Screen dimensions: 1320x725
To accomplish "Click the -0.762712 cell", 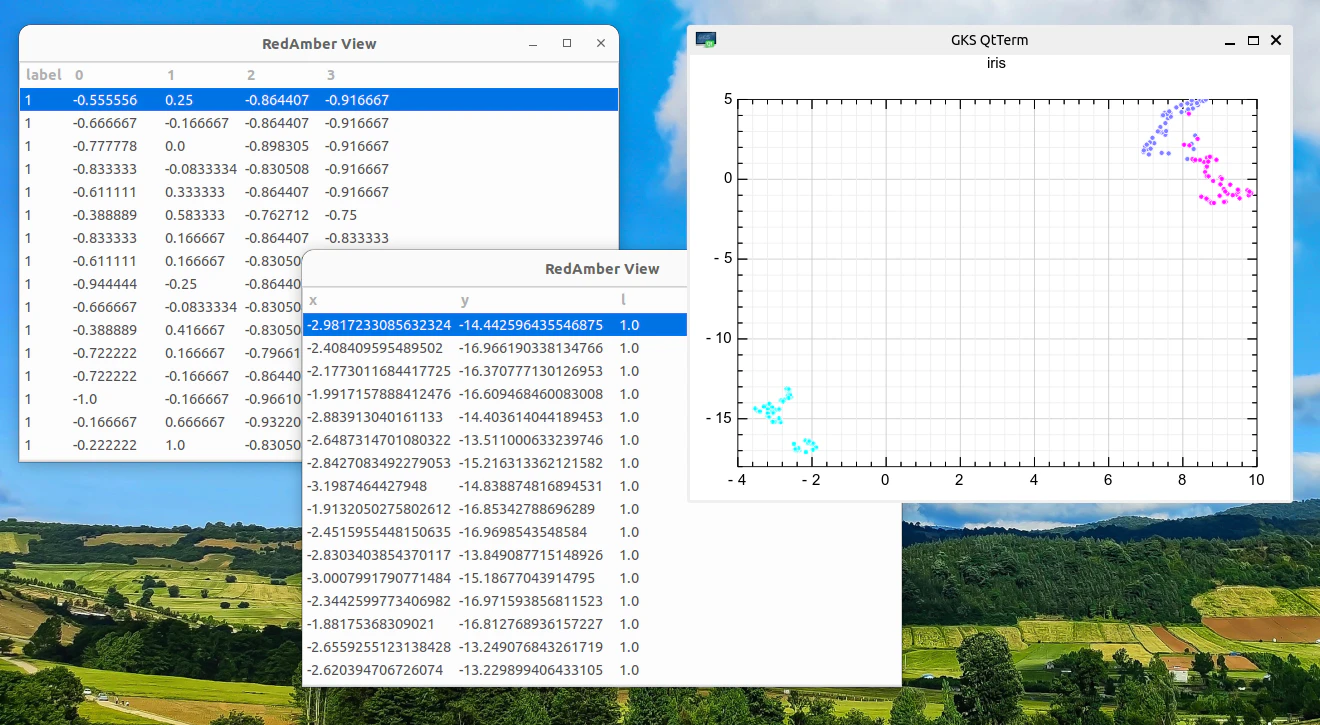I will 277,215.
